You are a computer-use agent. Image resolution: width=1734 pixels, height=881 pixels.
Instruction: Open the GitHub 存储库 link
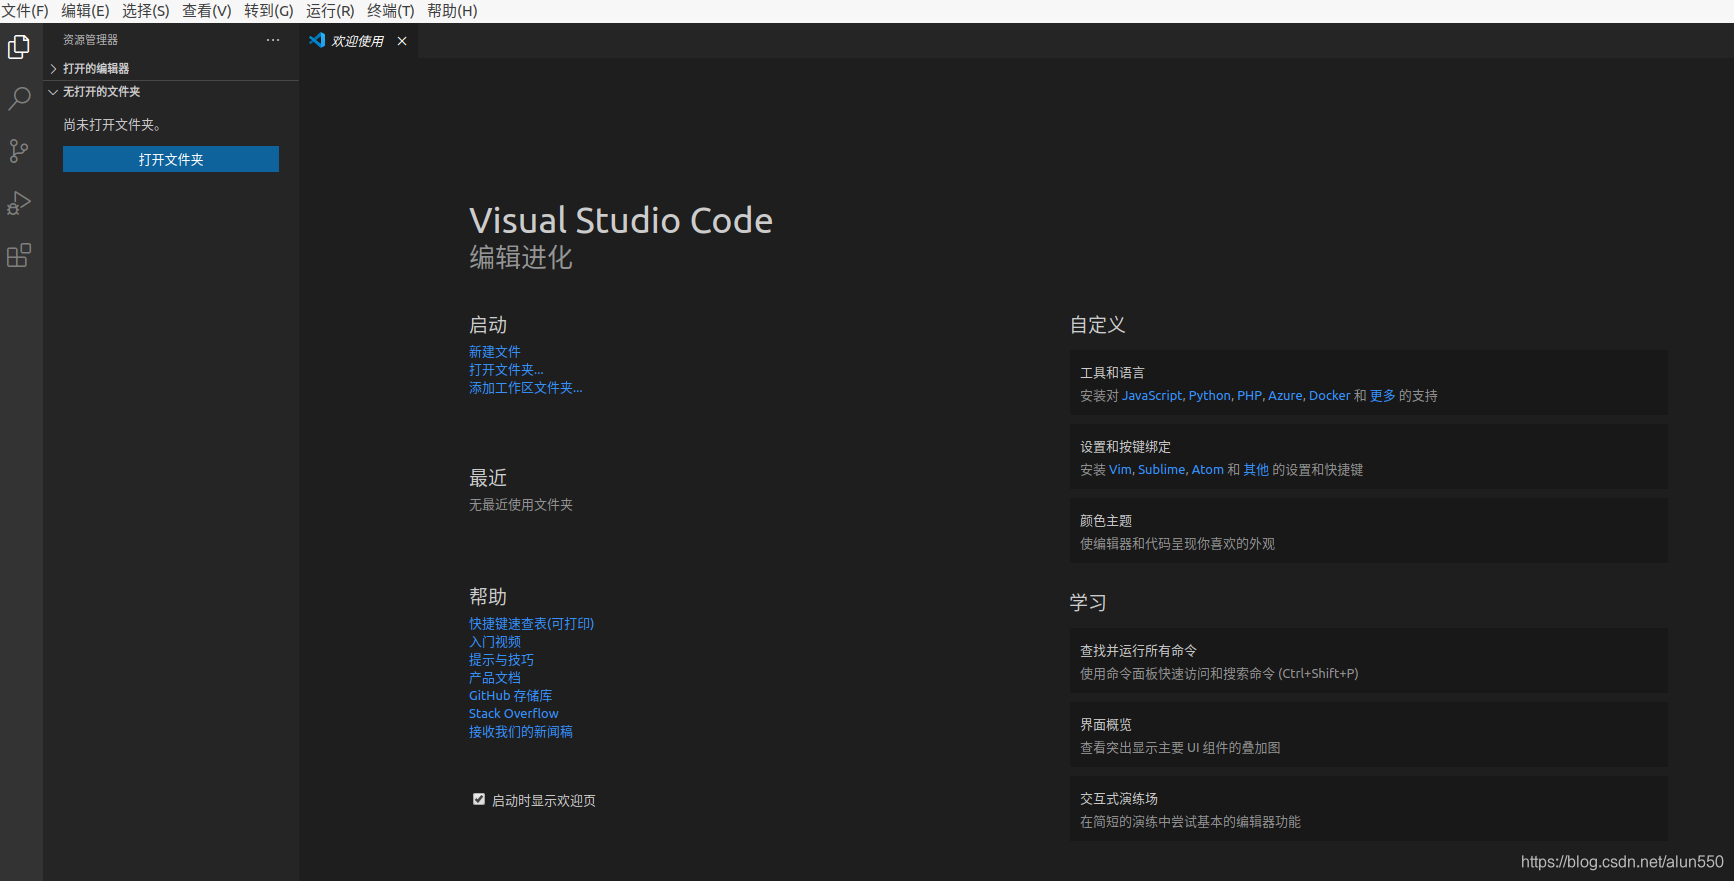pos(510,696)
